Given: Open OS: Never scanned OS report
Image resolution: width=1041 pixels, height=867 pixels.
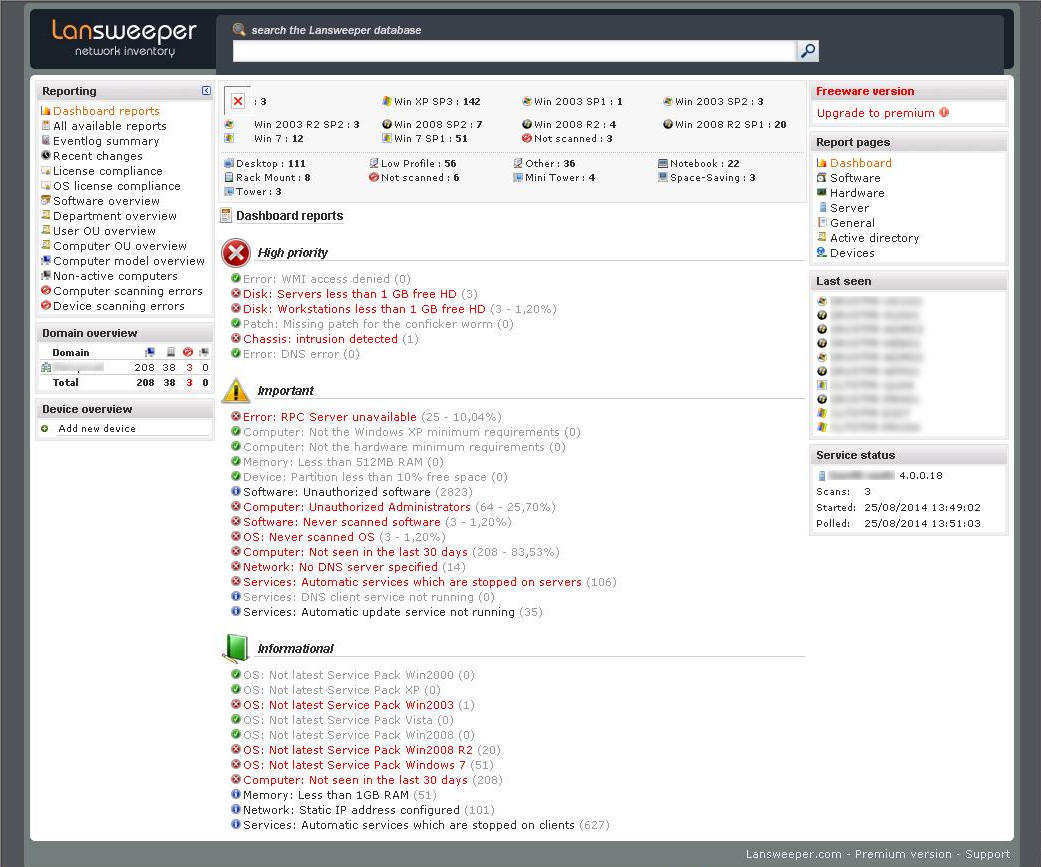Looking at the screenshot, I should (308, 538).
